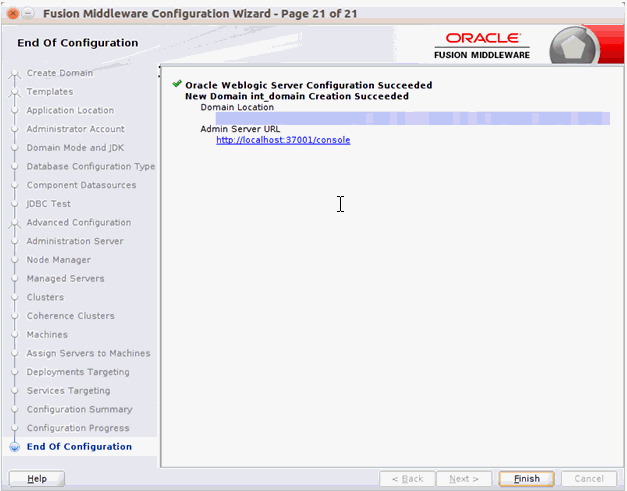Screen dimensions: 627x491
Task: Select the Node Manager step
Action: click(59, 260)
